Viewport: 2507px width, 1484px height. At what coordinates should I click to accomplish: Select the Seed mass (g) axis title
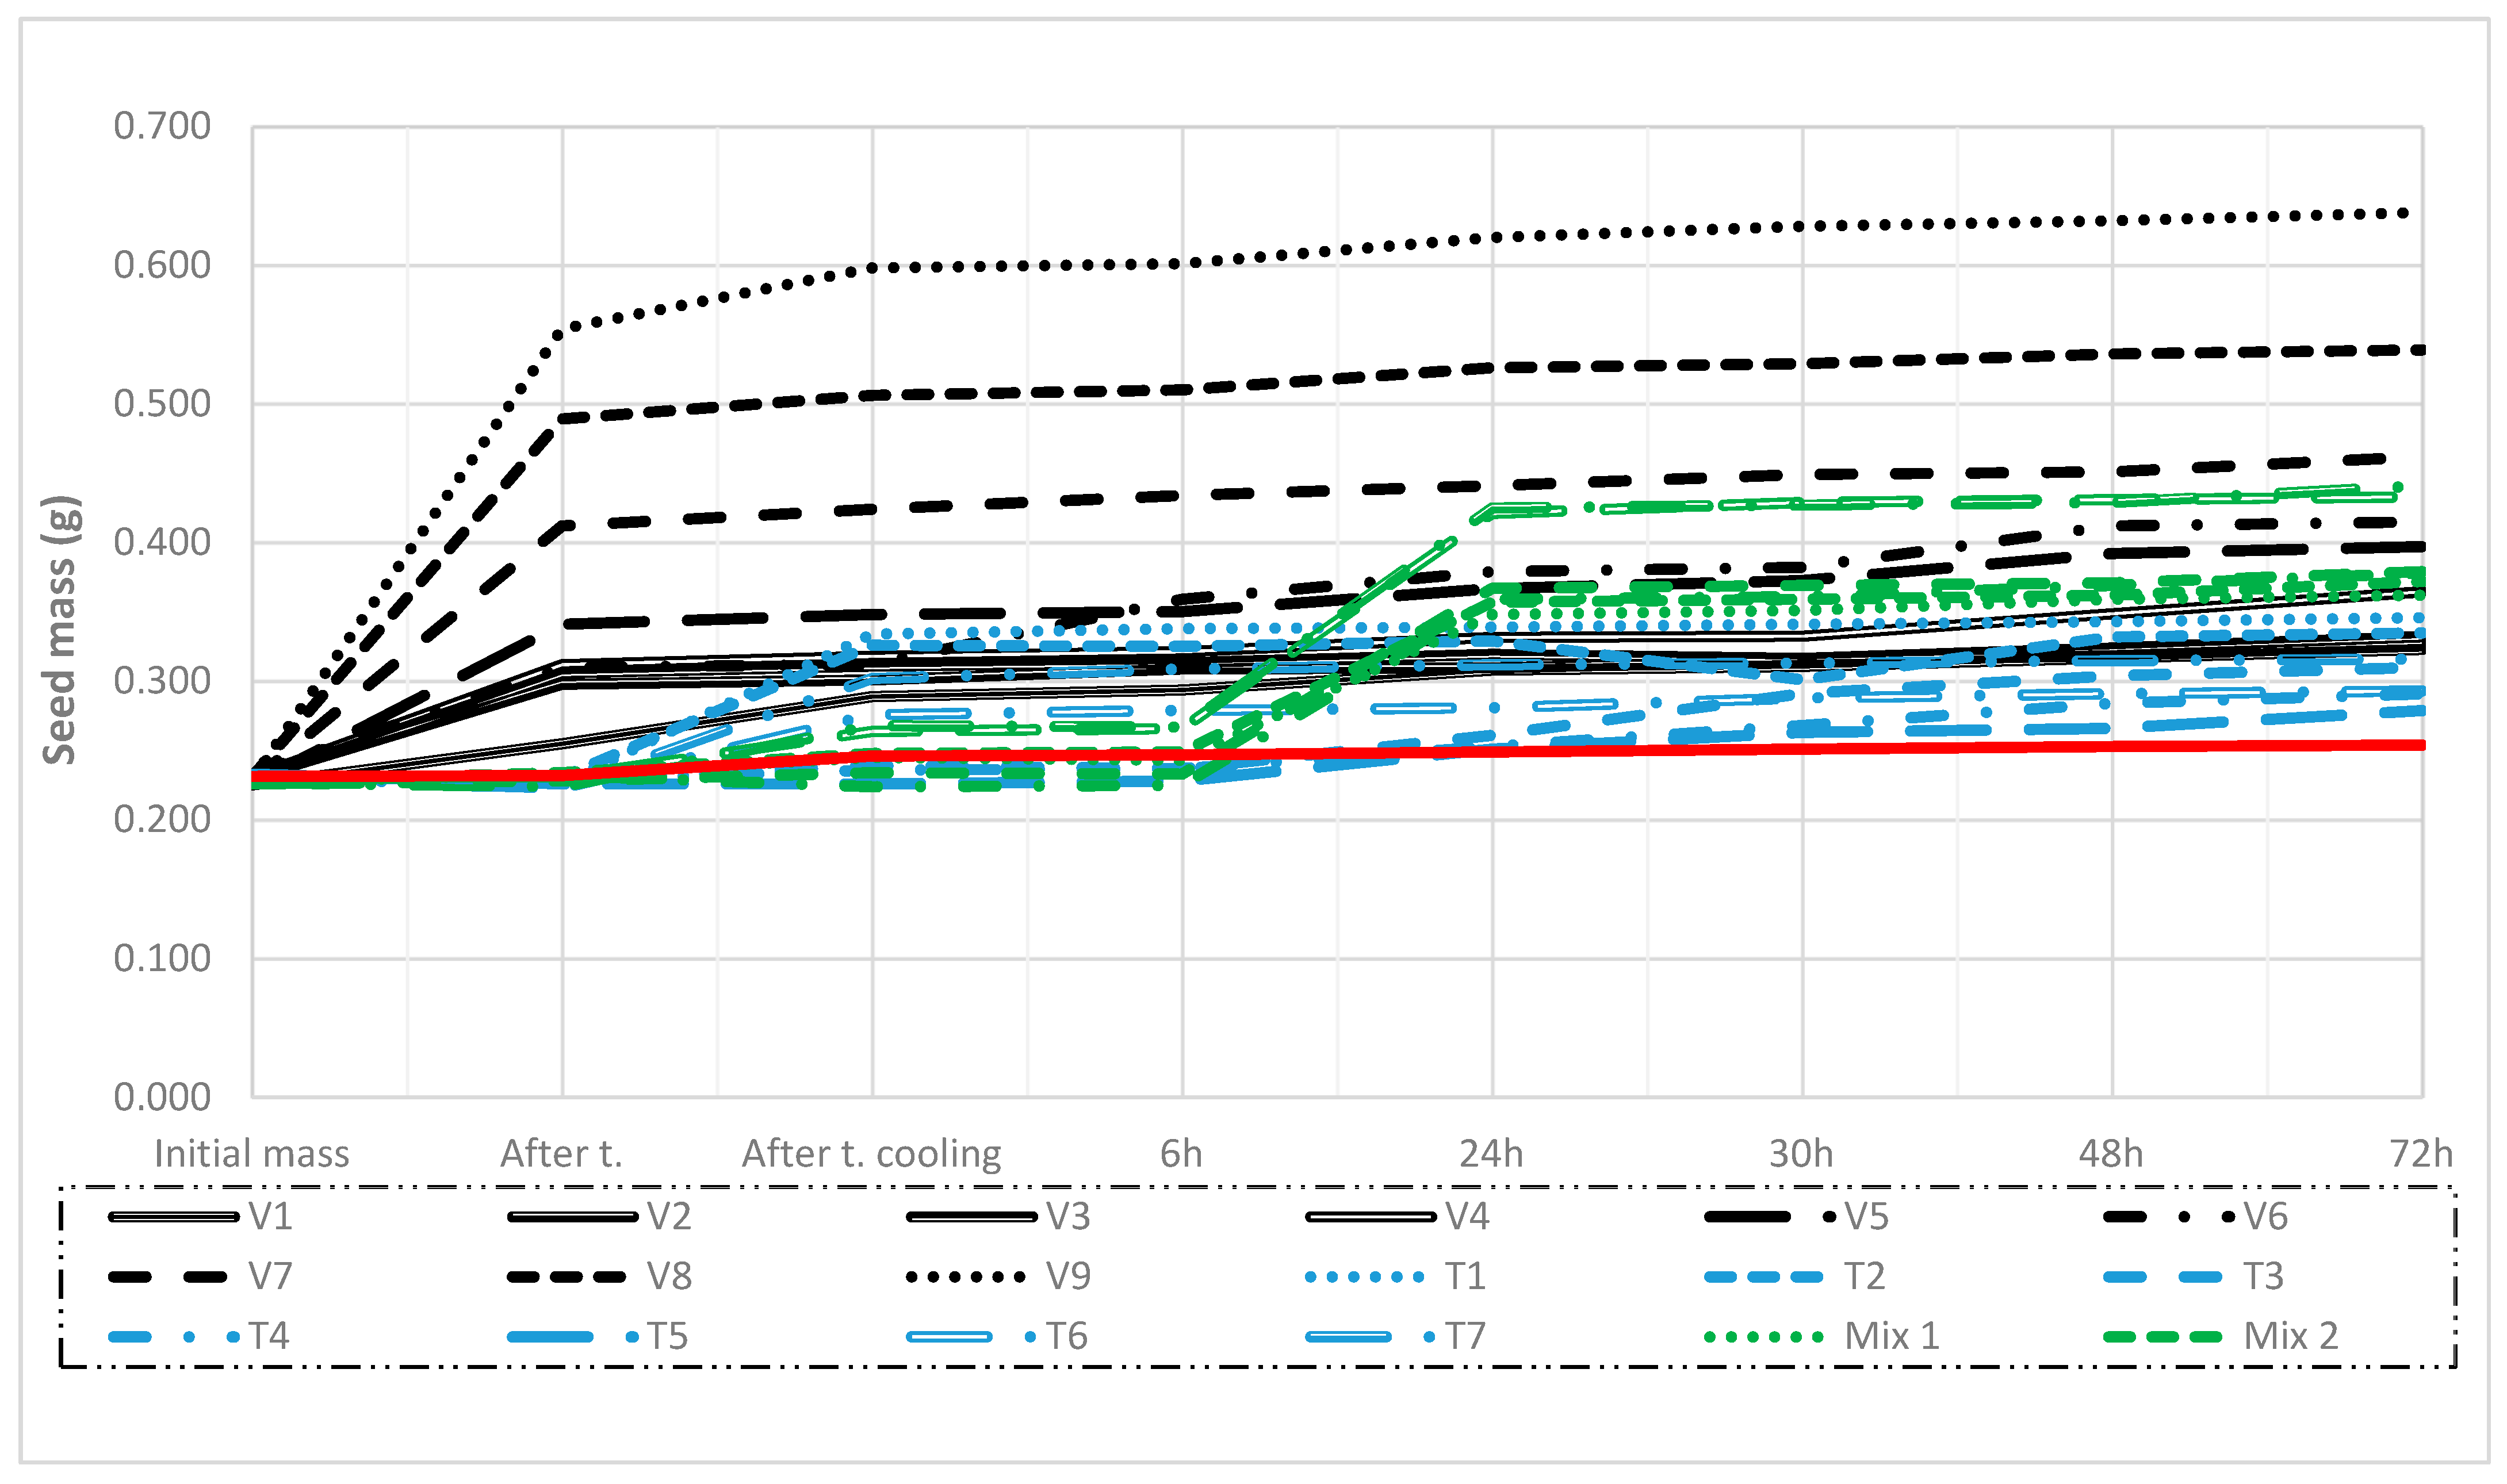pos(60,630)
